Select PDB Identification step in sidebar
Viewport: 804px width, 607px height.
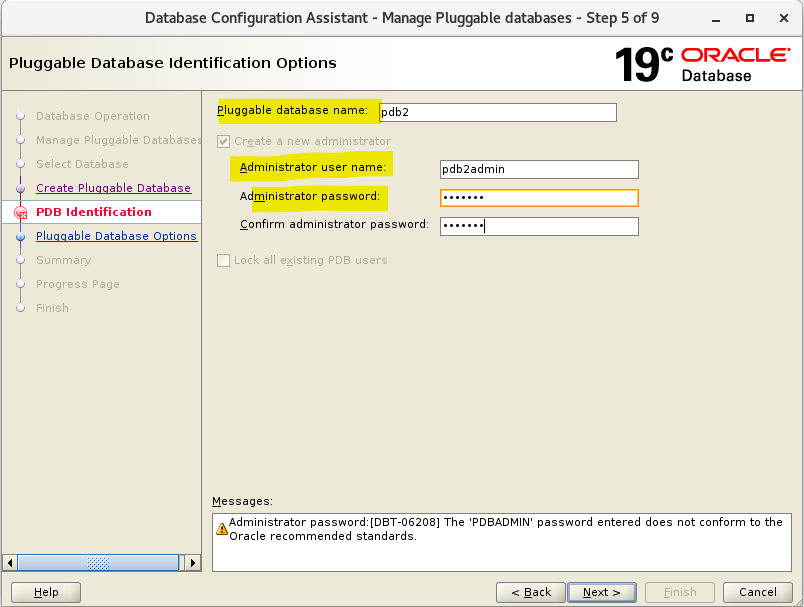point(94,212)
